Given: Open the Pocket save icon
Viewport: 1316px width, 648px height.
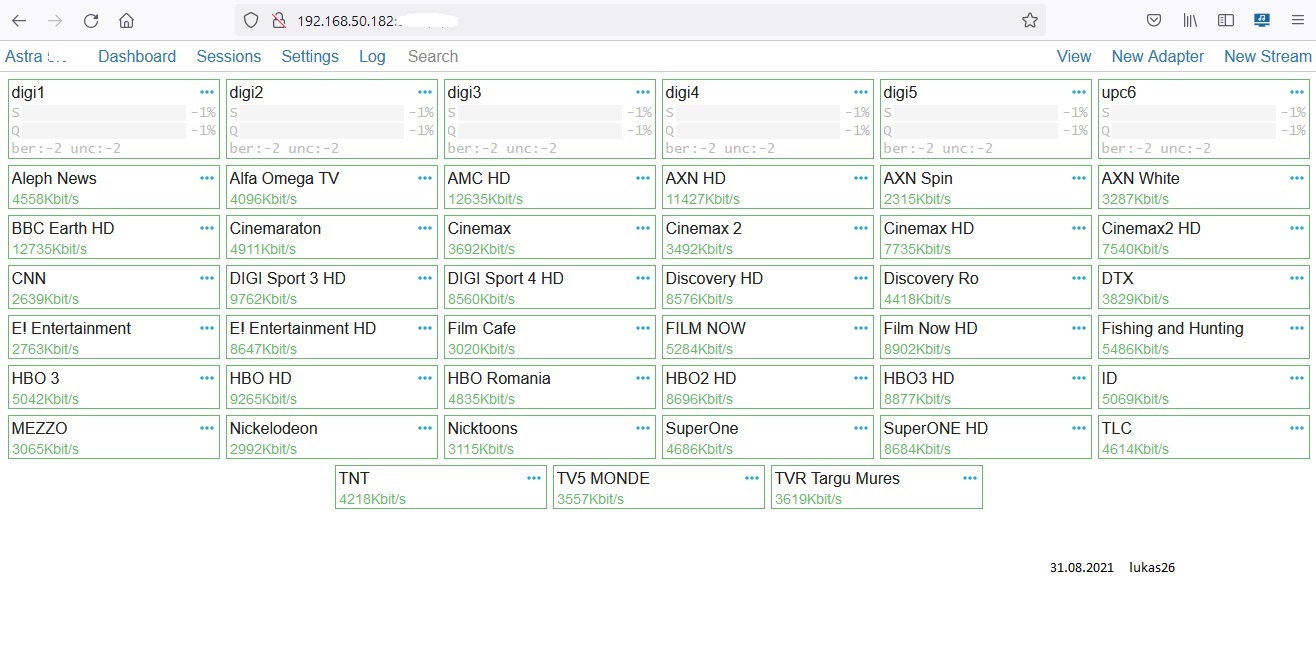Looking at the screenshot, I should pyautogui.click(x=1153, y=20).
